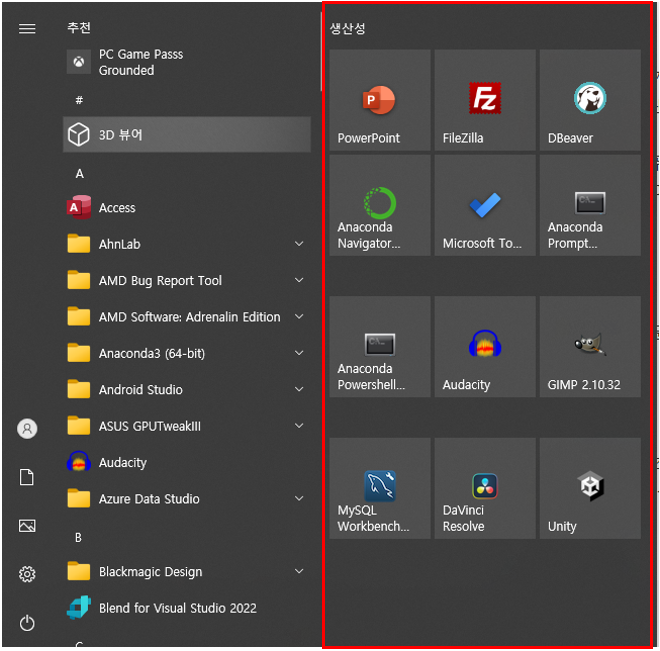The image size is (660, 651).
Task: Open the DBeaver tile
Action: (x=590, y=100)
